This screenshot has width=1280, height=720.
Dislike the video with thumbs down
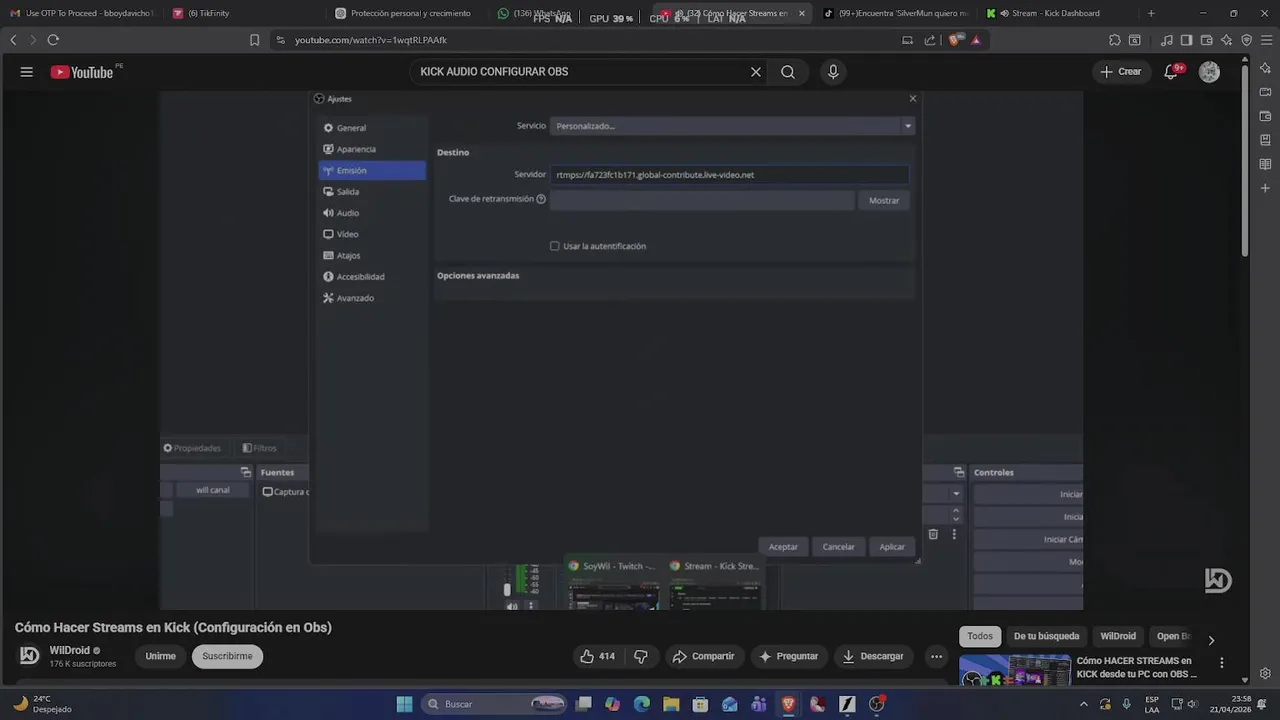pos(641,656)
